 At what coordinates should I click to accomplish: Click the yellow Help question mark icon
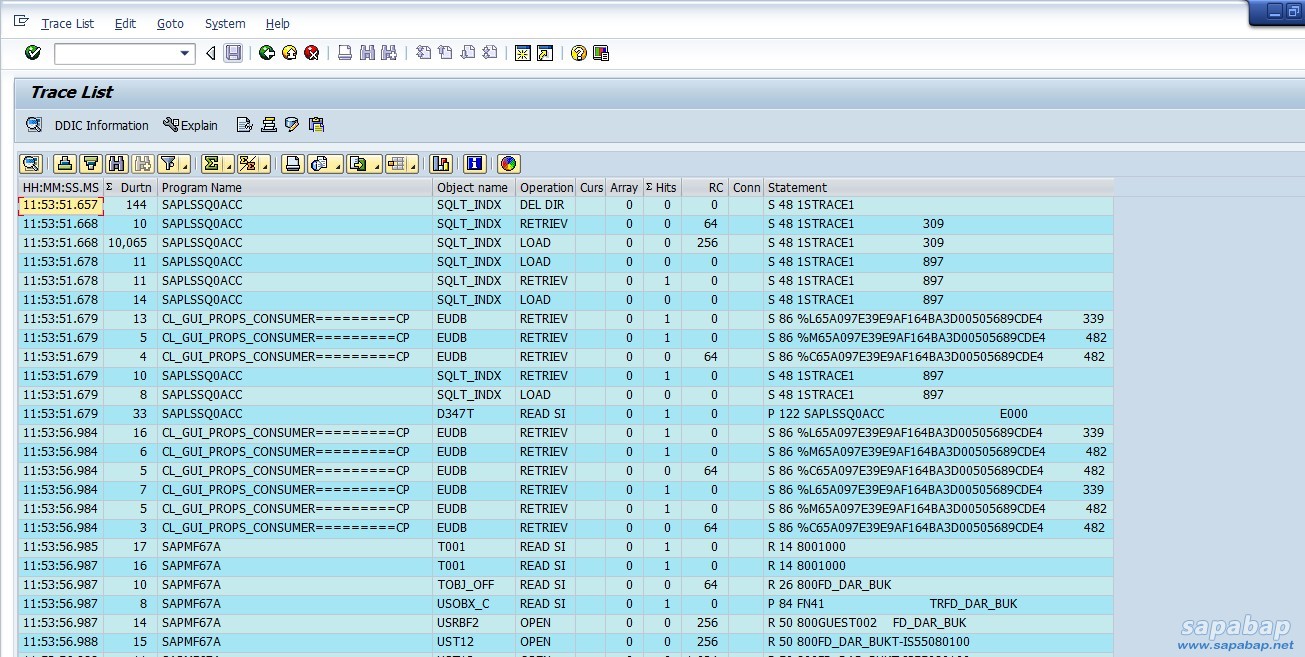click(x=578, y=53)
